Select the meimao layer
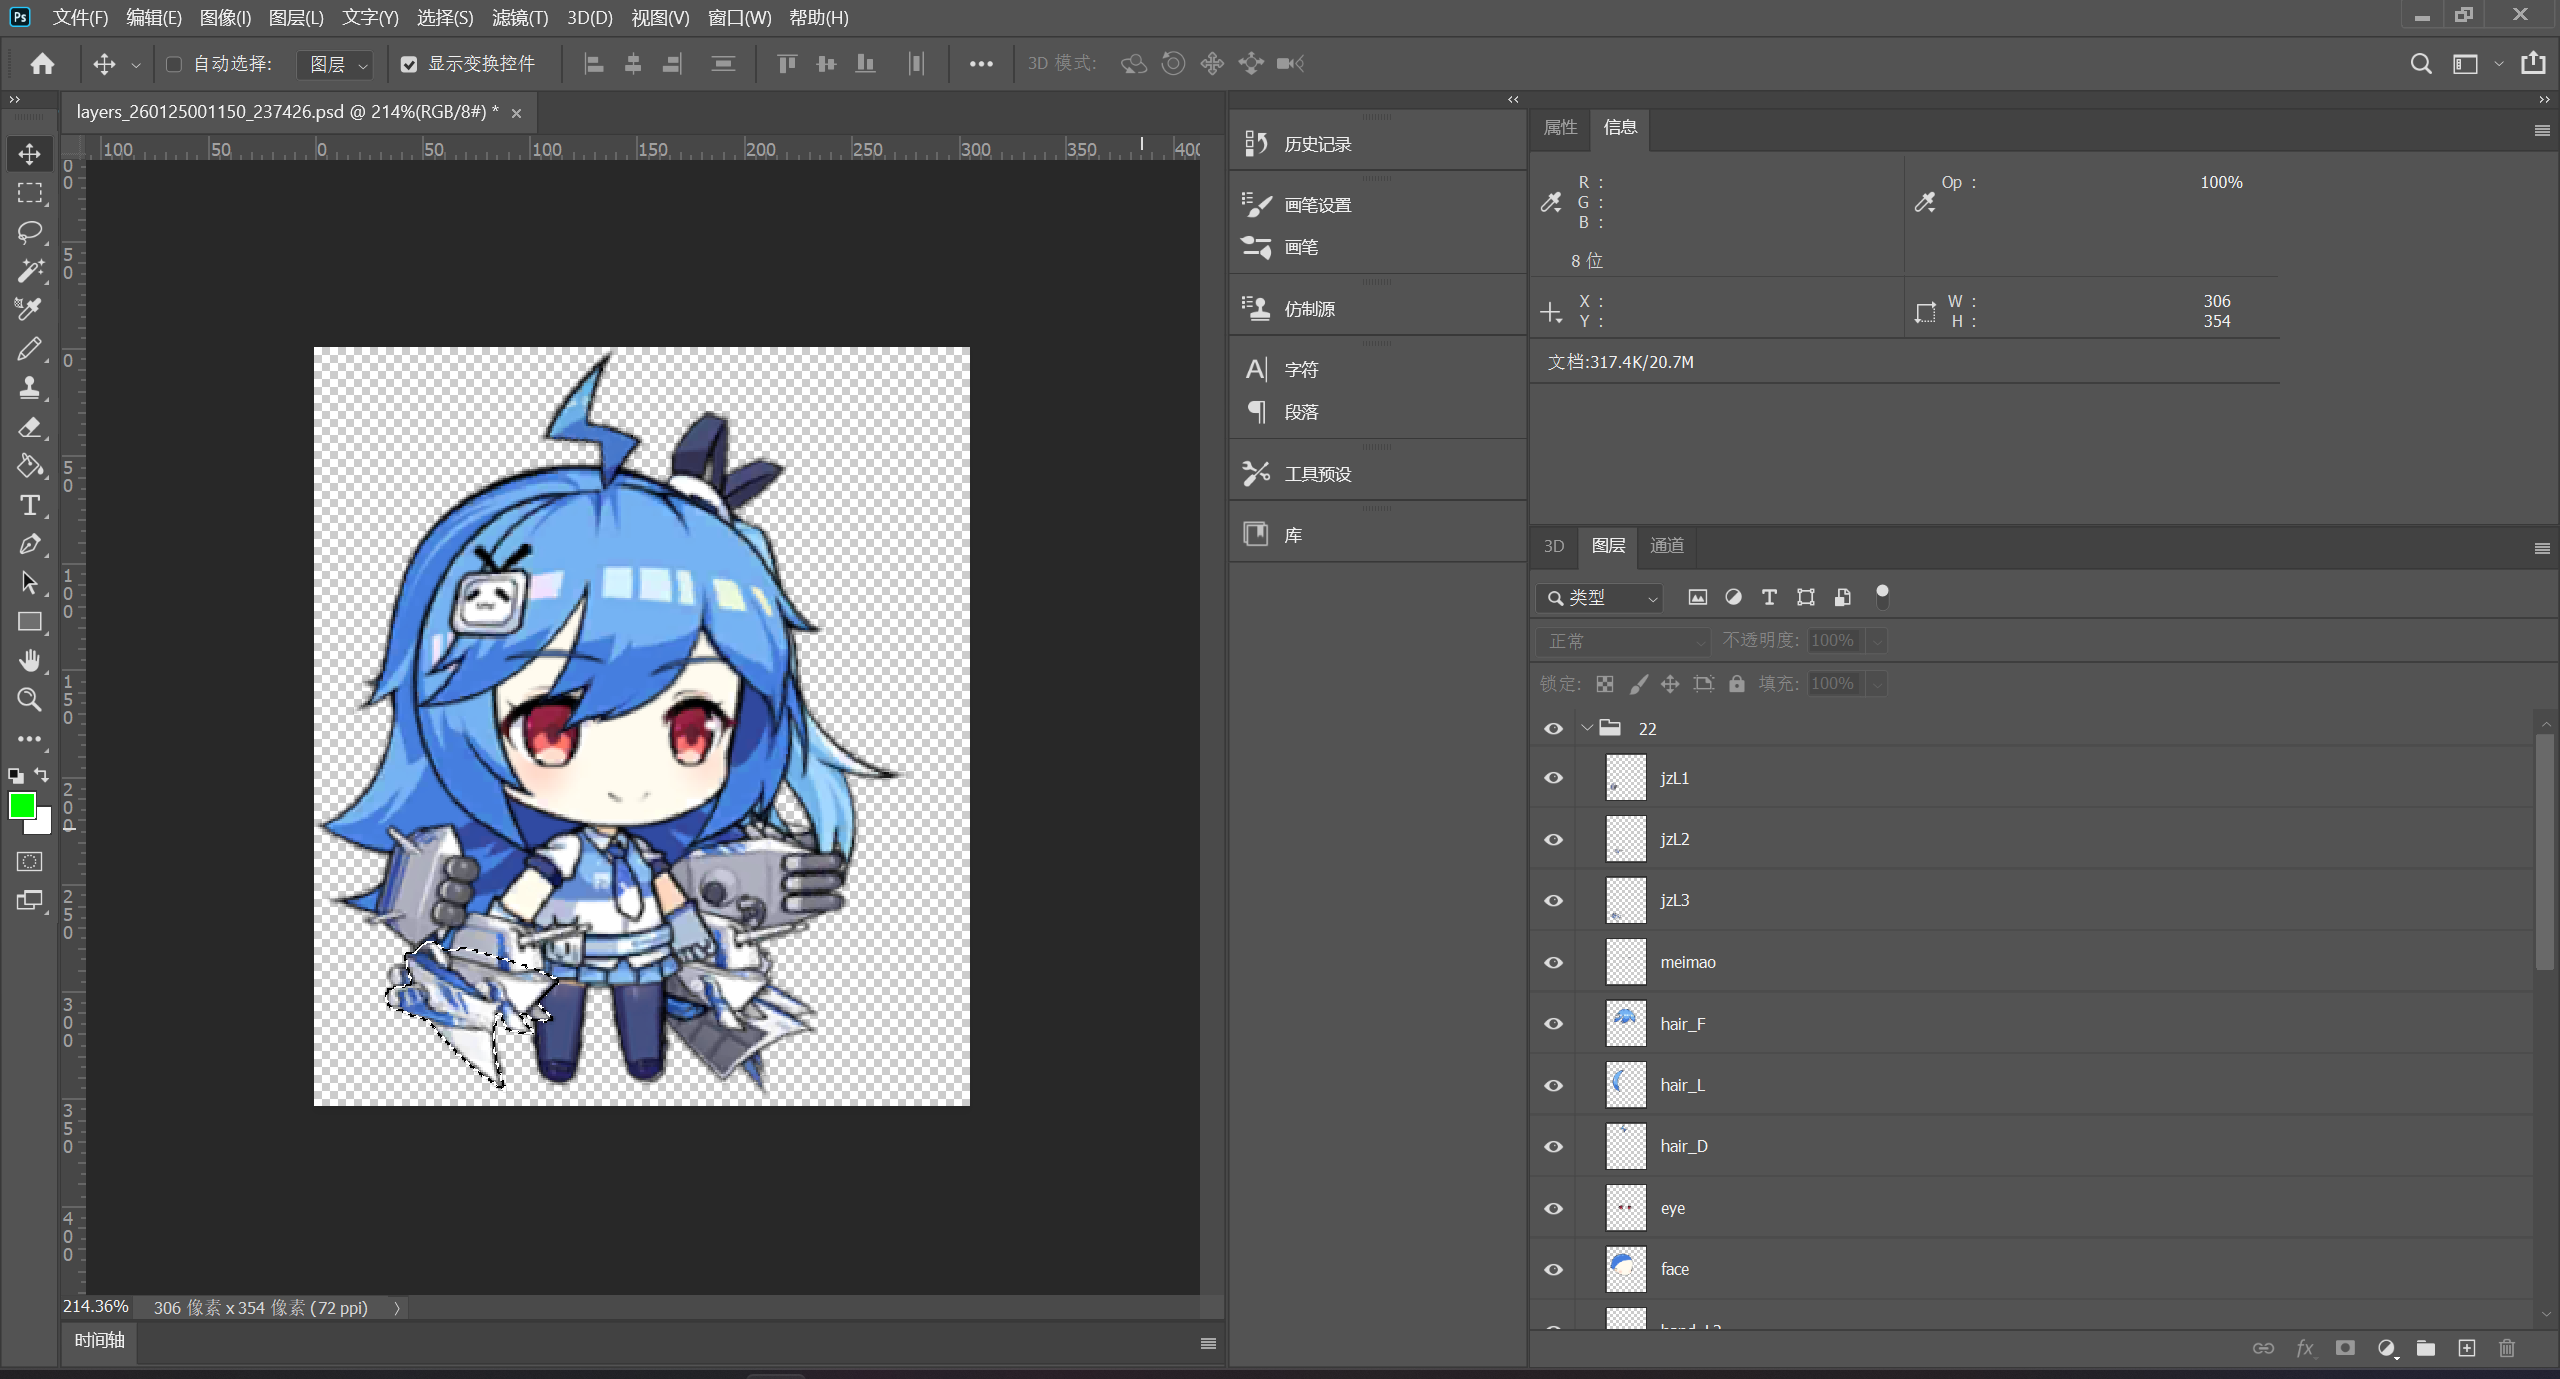 coord(1687,962)
